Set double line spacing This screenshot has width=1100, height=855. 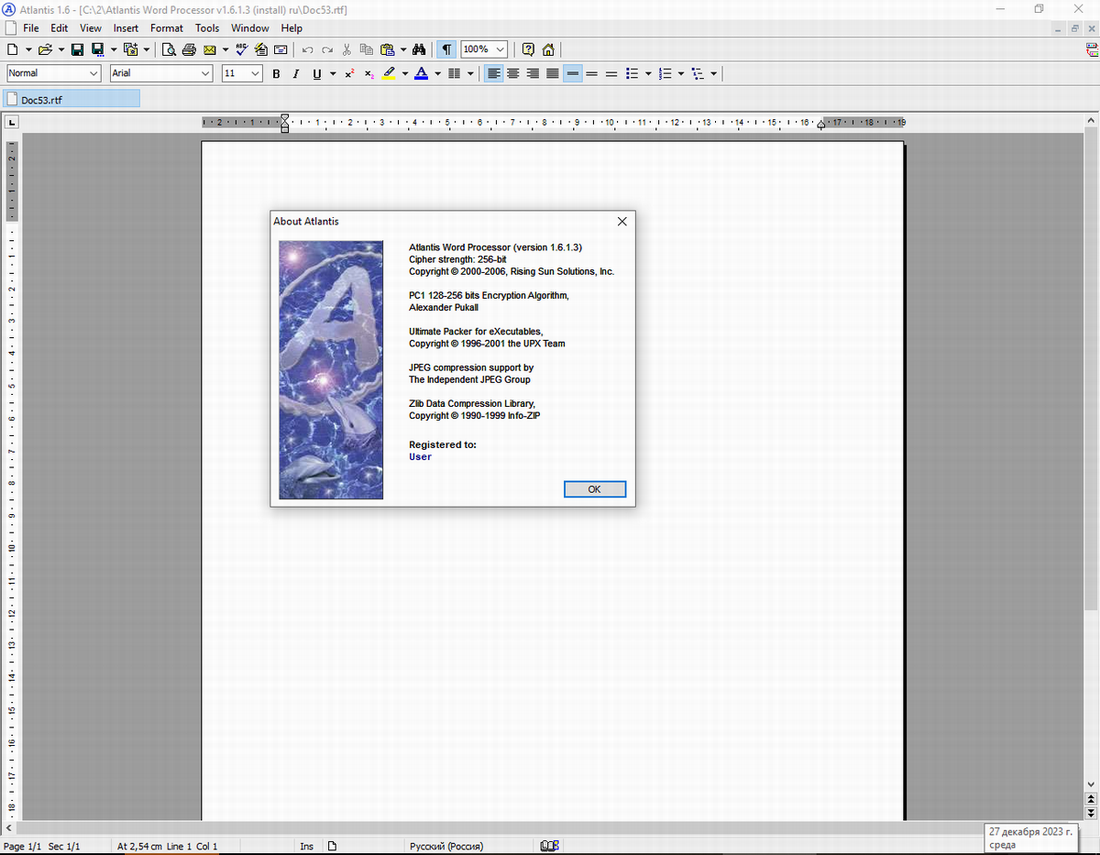612,74
